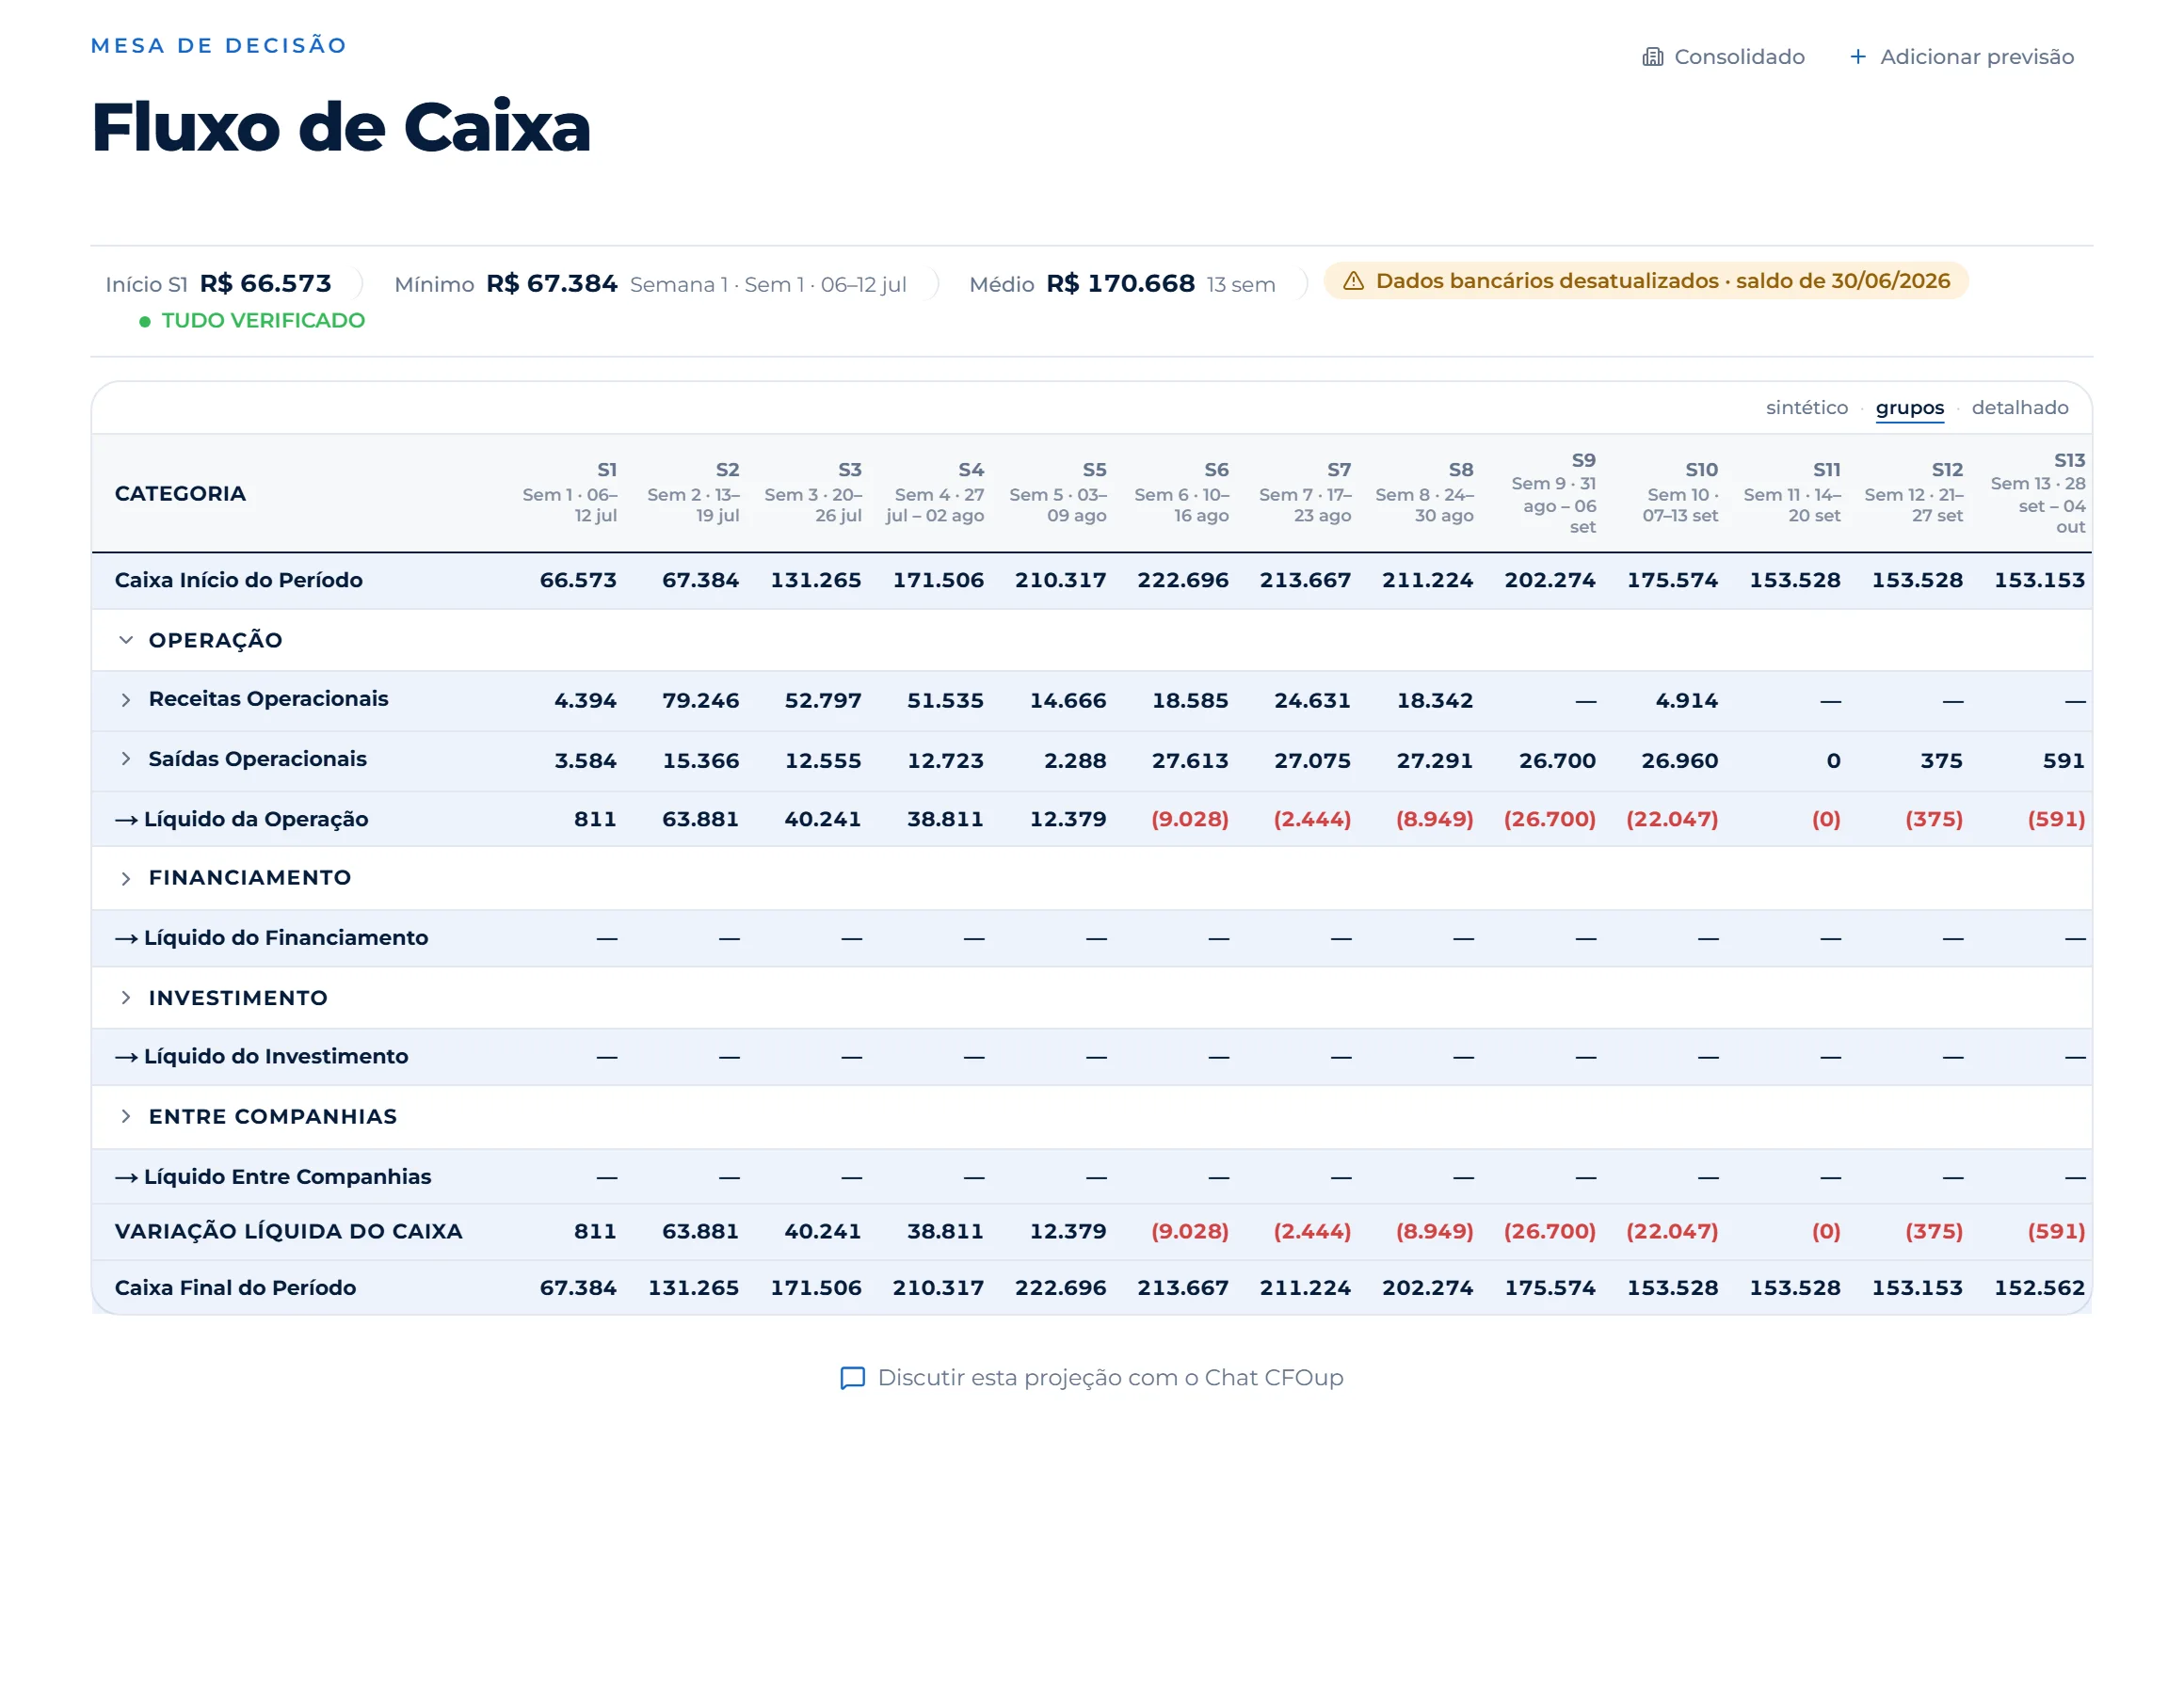This screenshot has width=2184, height=1694.
Task: Click Início S1 value R$ 66.573
Action: pos(265,283)
